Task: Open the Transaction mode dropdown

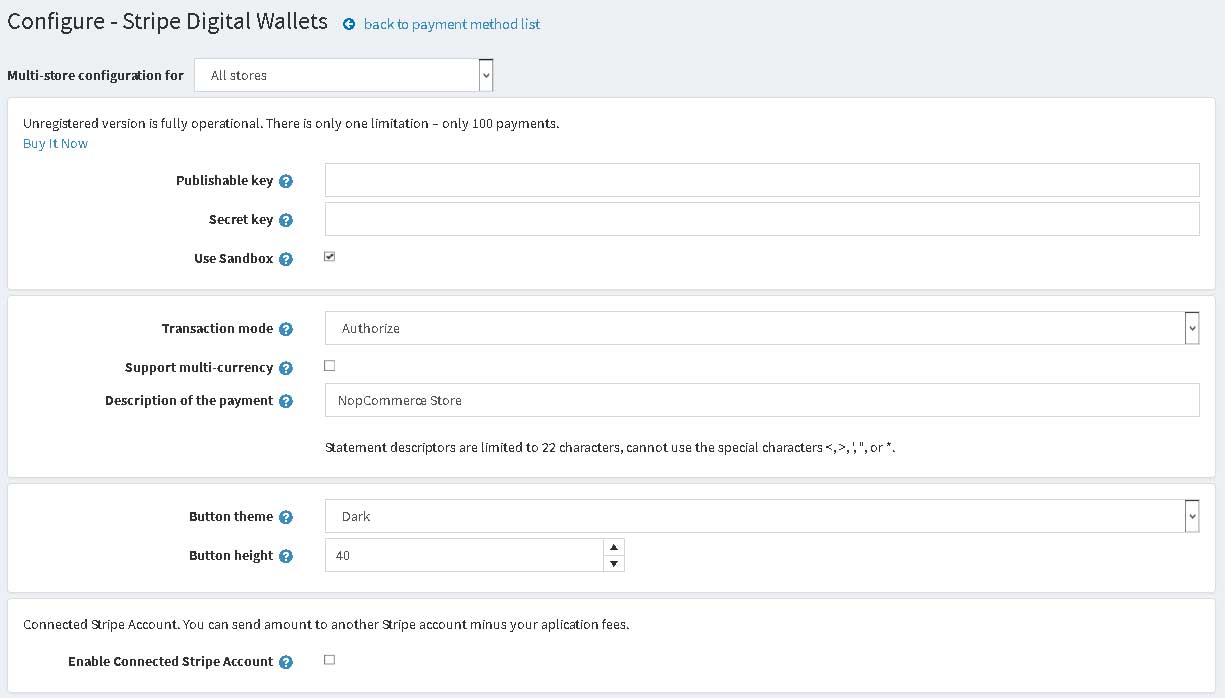Action: tap(762, 328)
